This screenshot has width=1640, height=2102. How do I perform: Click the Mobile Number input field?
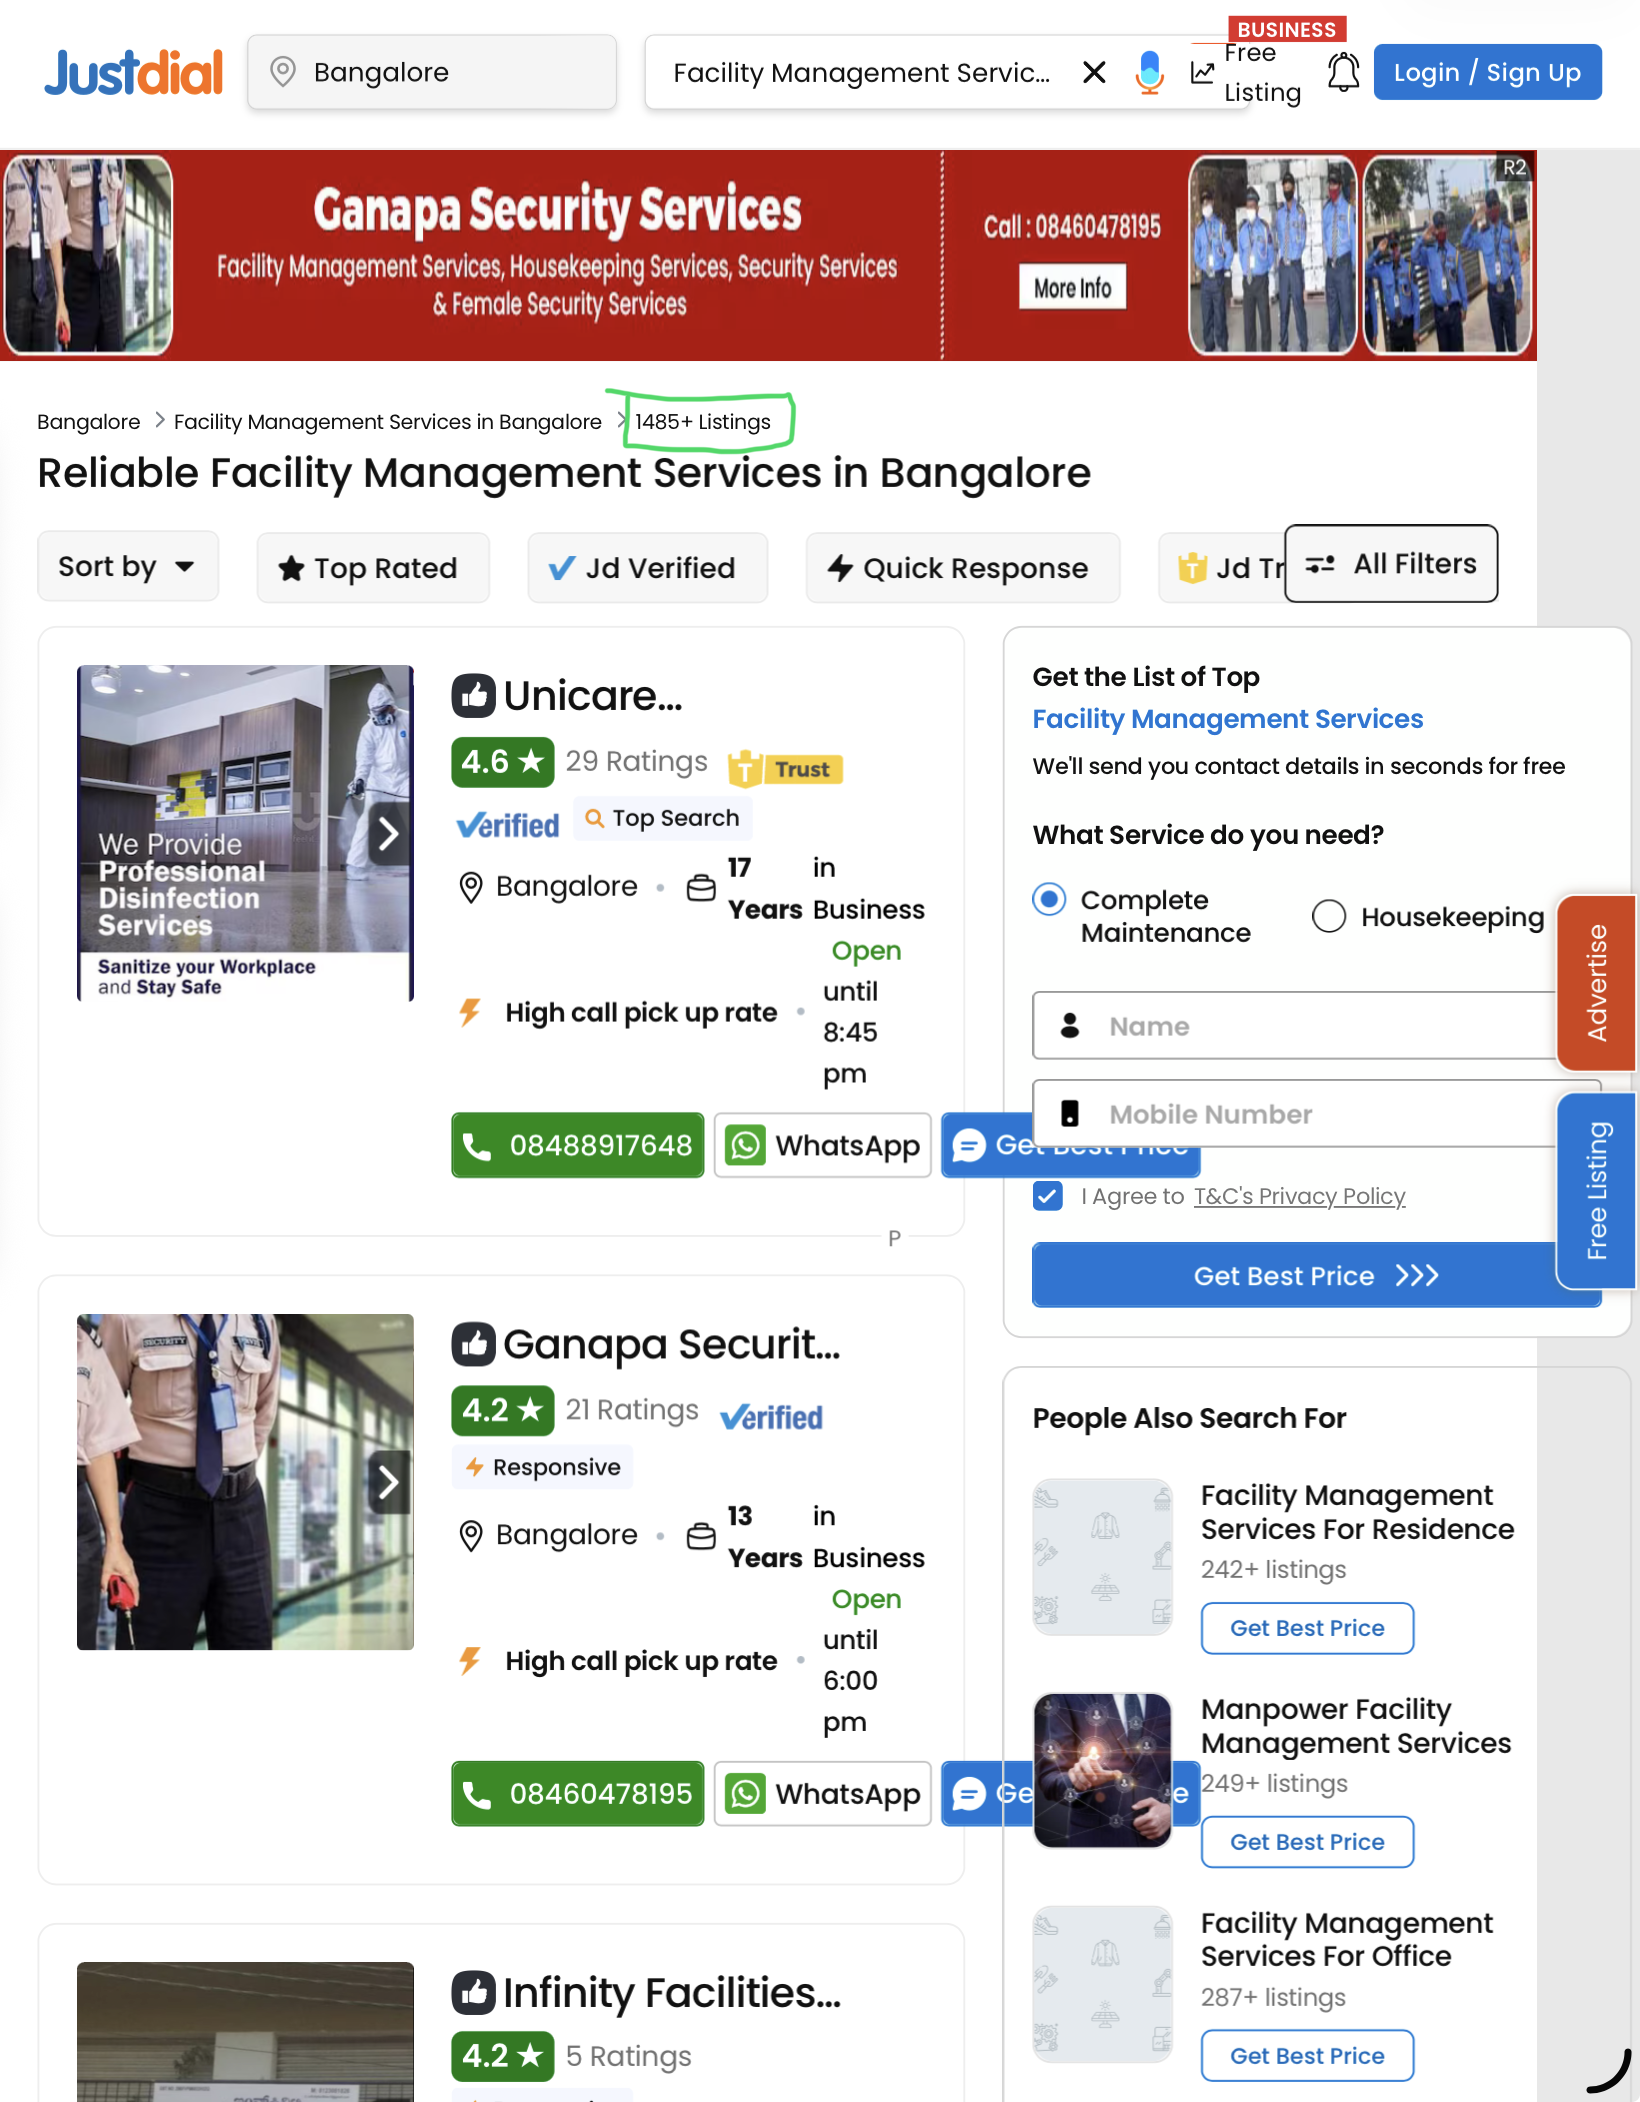click(1316, 1113)
